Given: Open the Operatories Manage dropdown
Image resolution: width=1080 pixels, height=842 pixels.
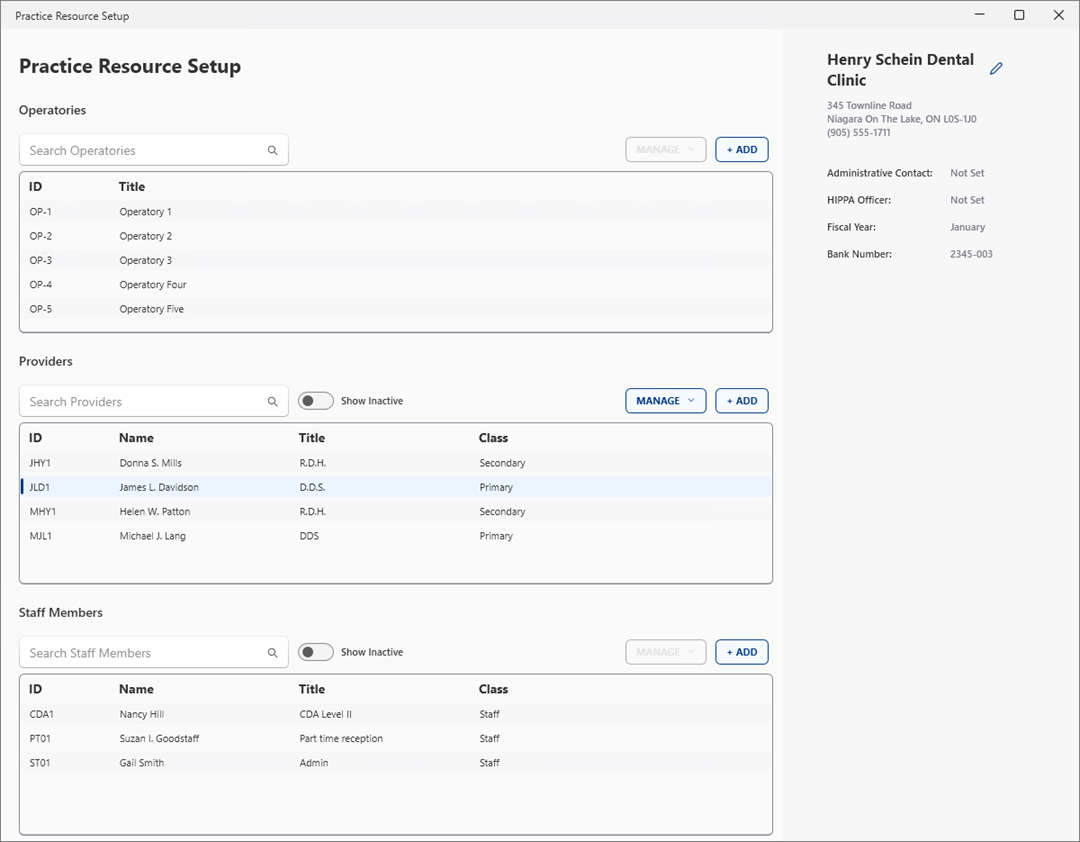Looking at the screenshot, I should (665, 150).
